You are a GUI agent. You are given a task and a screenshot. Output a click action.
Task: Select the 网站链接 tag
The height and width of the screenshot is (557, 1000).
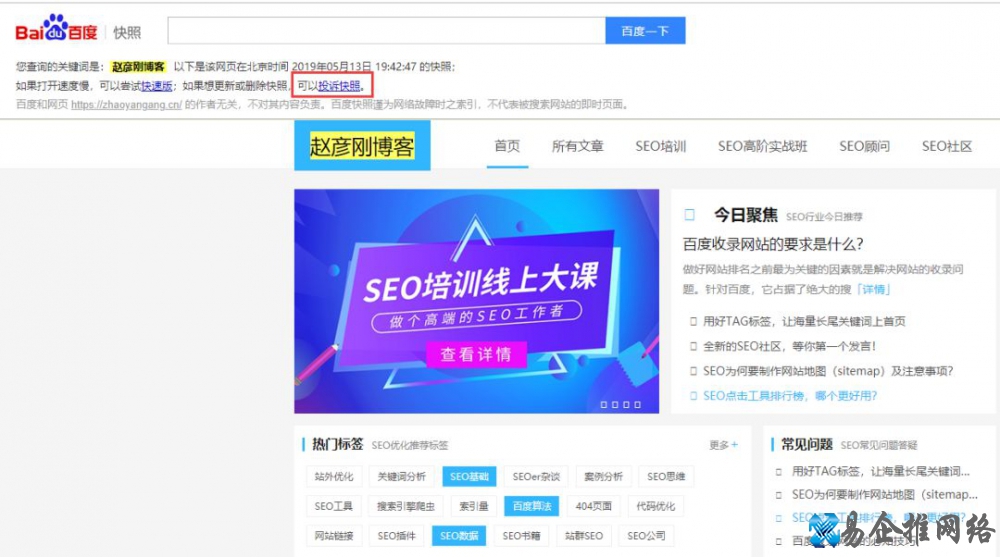334,536
